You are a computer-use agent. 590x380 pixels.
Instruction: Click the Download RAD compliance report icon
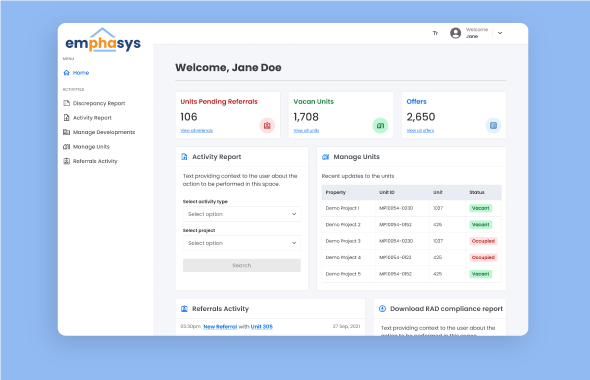382,309
